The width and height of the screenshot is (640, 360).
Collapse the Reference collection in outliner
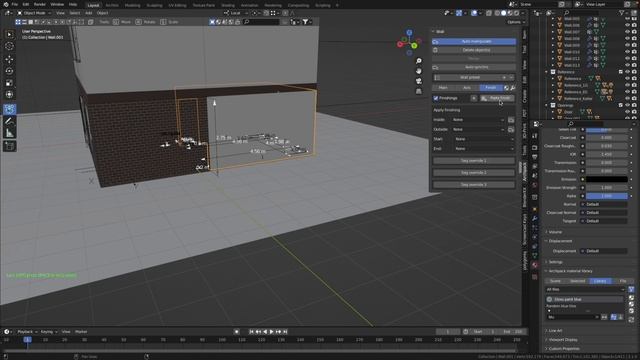547,72
